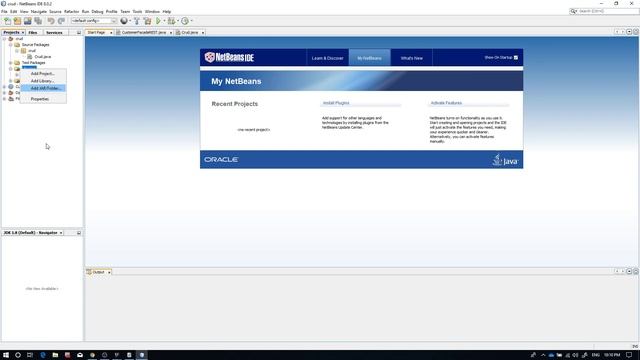Click the Install Plugins link
Image resolution: width=640 pixels, height=360 pixels.
336,103
